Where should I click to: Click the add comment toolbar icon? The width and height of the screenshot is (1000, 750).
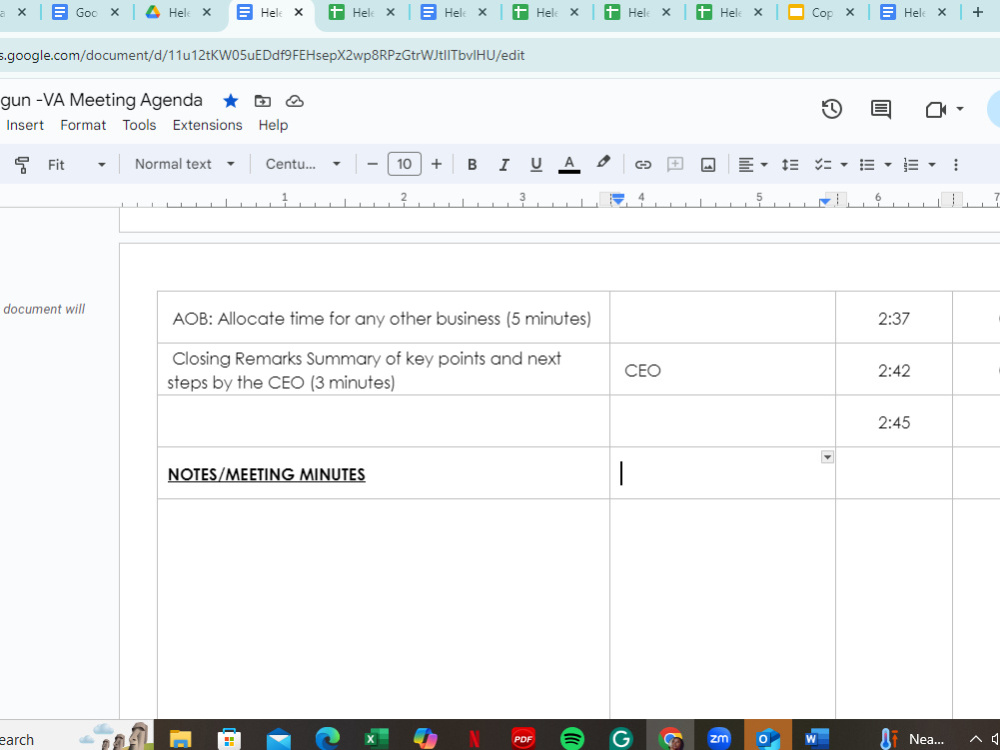point(675,165)
